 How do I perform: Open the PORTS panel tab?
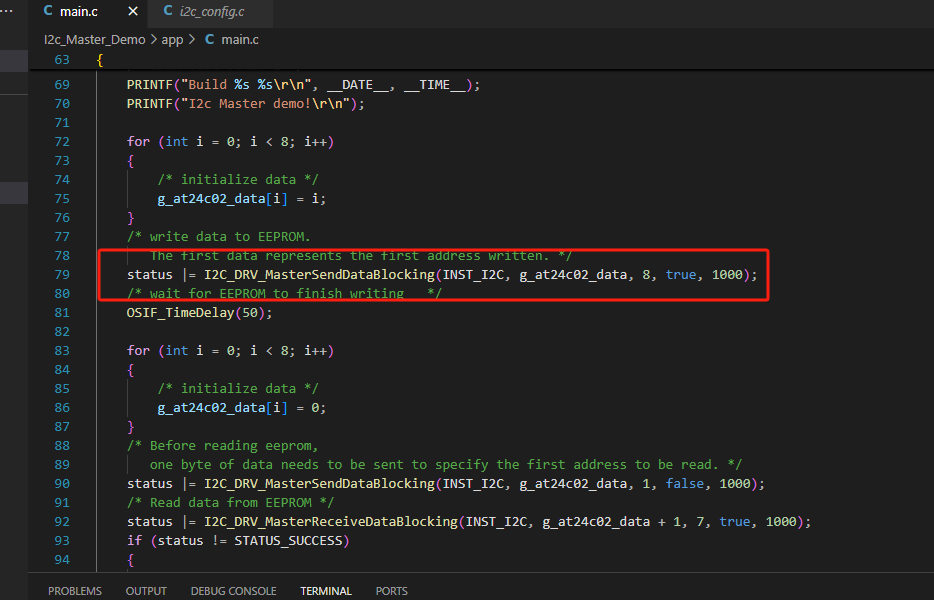(391, 590)
